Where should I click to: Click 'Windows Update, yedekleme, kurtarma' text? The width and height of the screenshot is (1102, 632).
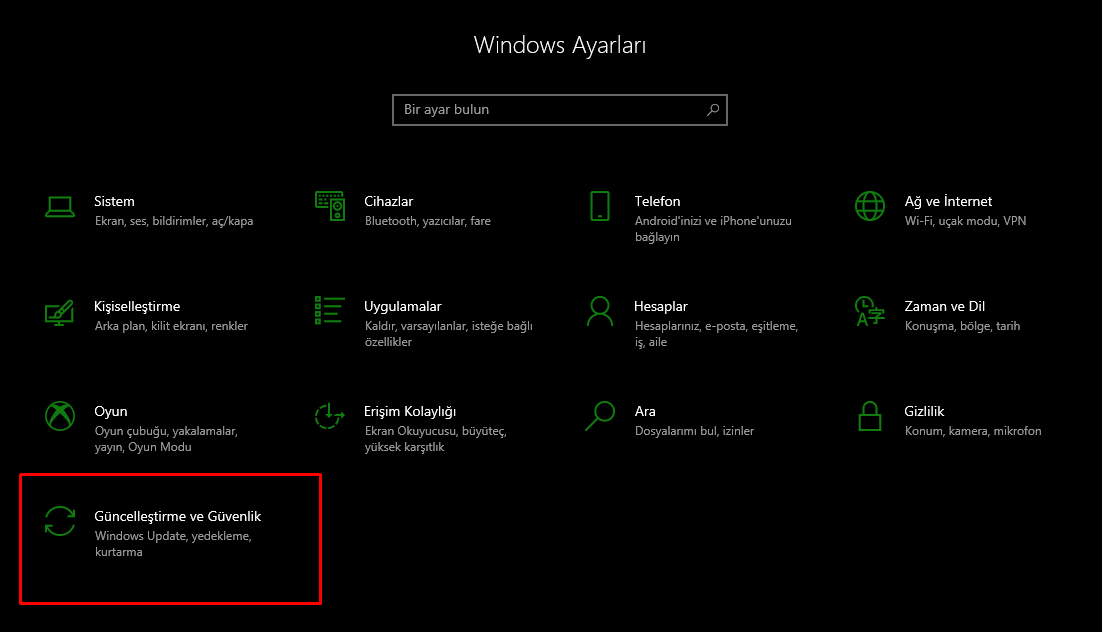[x=173, y=544]
